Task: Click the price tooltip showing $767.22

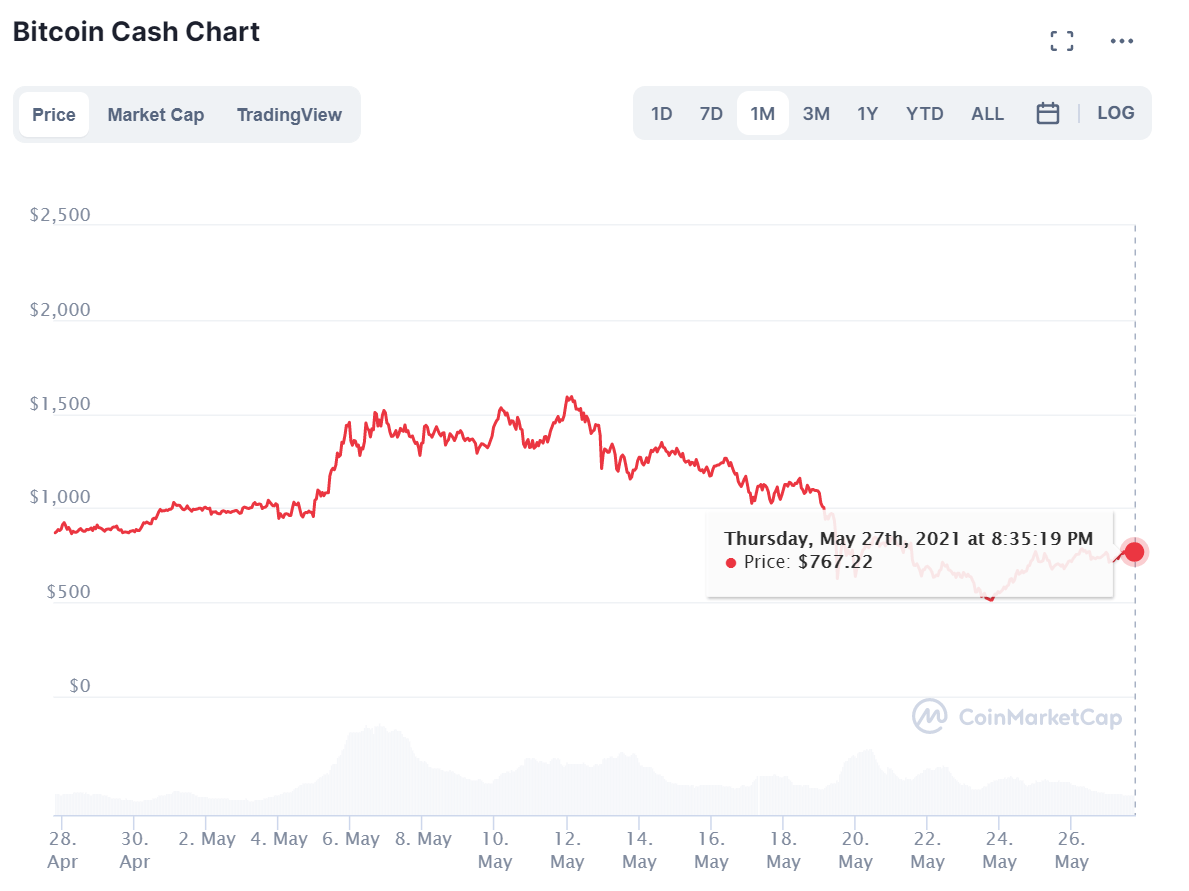Action: (909, 551)
